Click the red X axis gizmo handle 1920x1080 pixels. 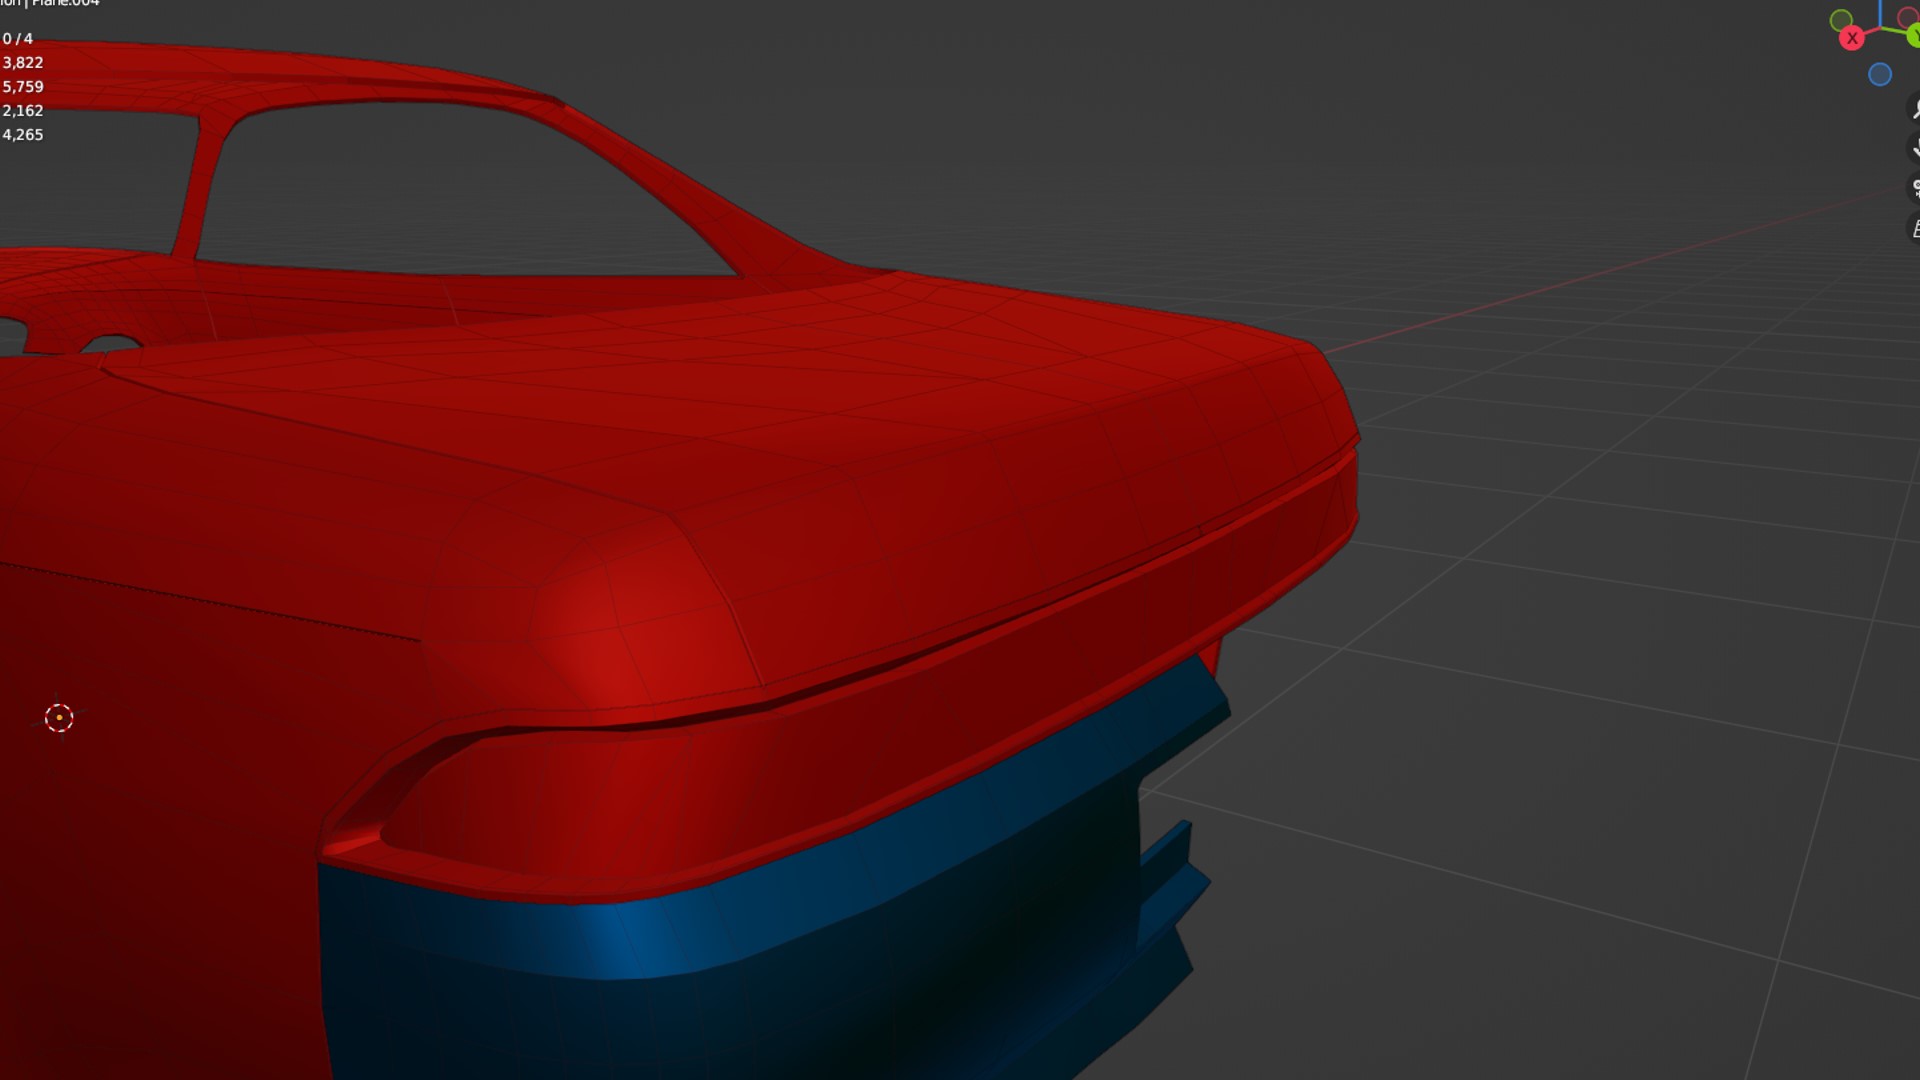coord(1852,38)
